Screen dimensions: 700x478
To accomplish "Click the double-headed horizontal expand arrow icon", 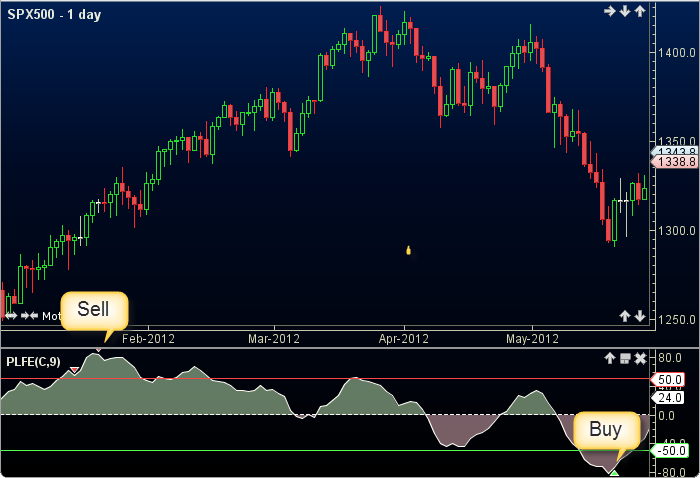I will pos(11,316).
